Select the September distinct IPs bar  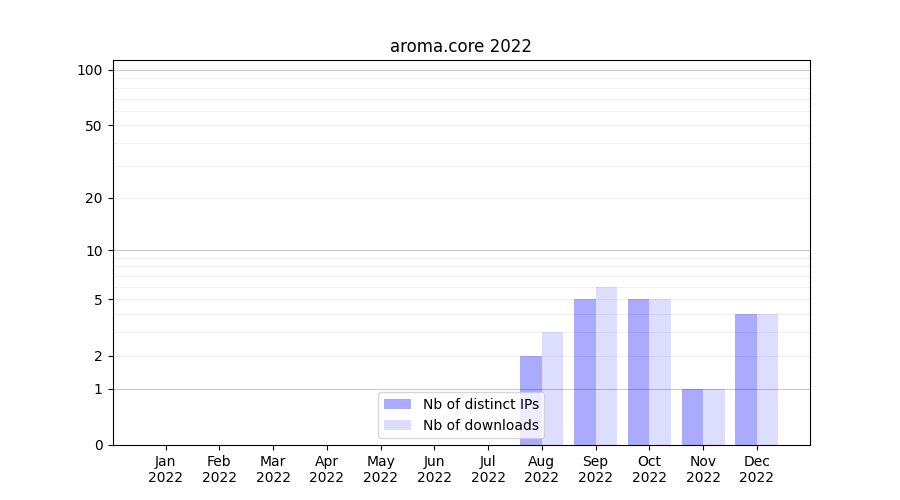585,371
